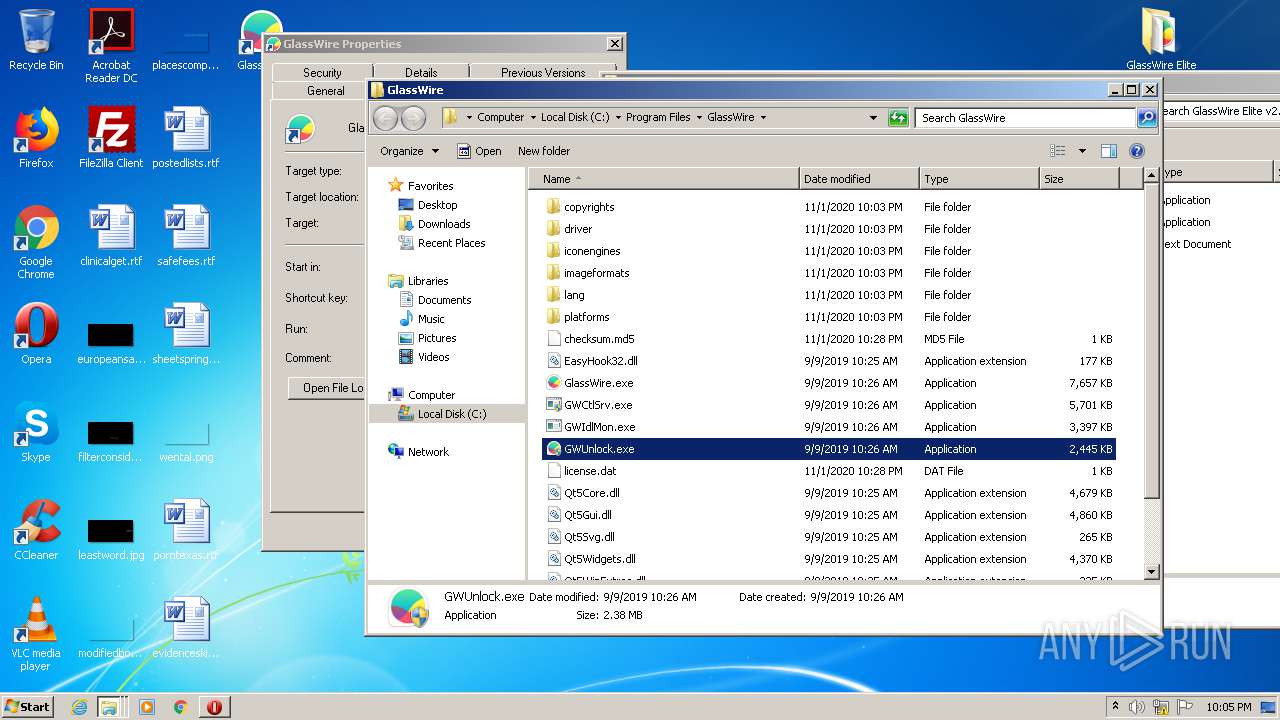Click the search magnifier icon
This screenshot has height=720, width=1280.
[1146, 118]
